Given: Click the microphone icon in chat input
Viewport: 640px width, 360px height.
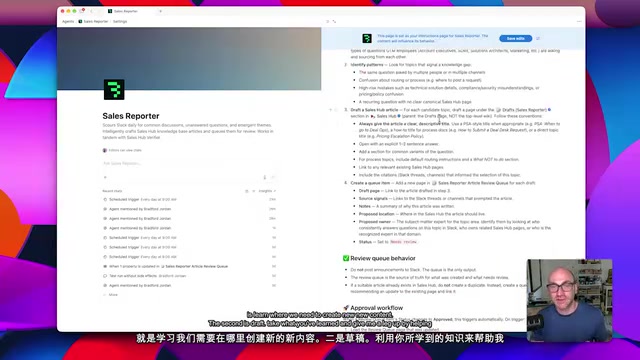Looking at the screenshot, I should [264, 177].
